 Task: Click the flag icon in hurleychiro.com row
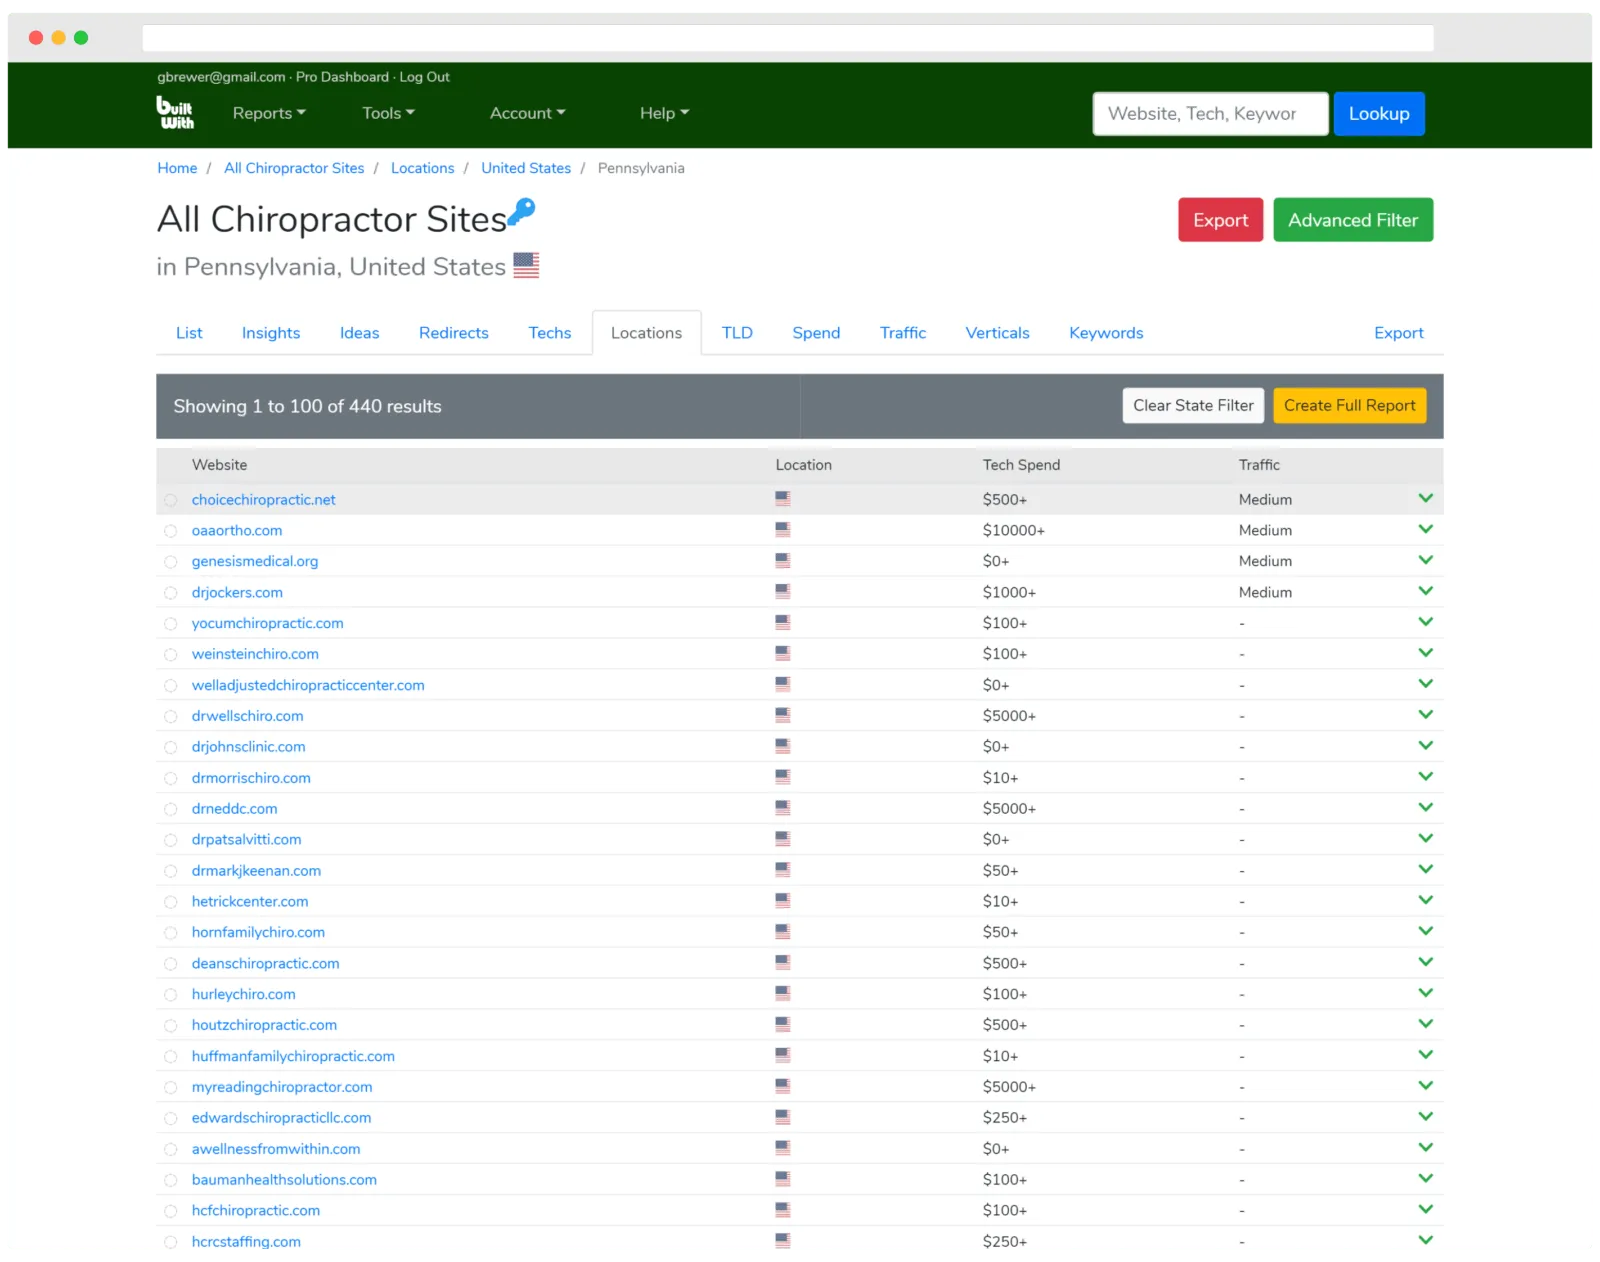pos(782,994)
